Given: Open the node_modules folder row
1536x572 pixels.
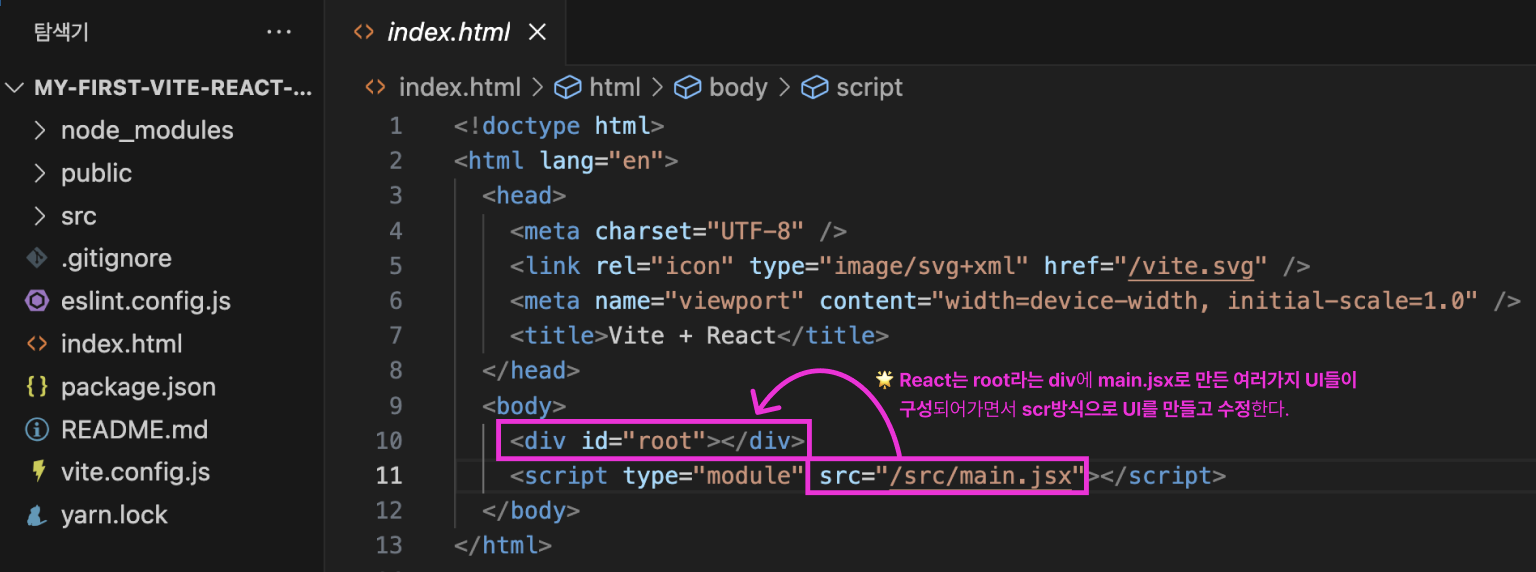Looking at the screenshot, I should click(x=162, y=130).
